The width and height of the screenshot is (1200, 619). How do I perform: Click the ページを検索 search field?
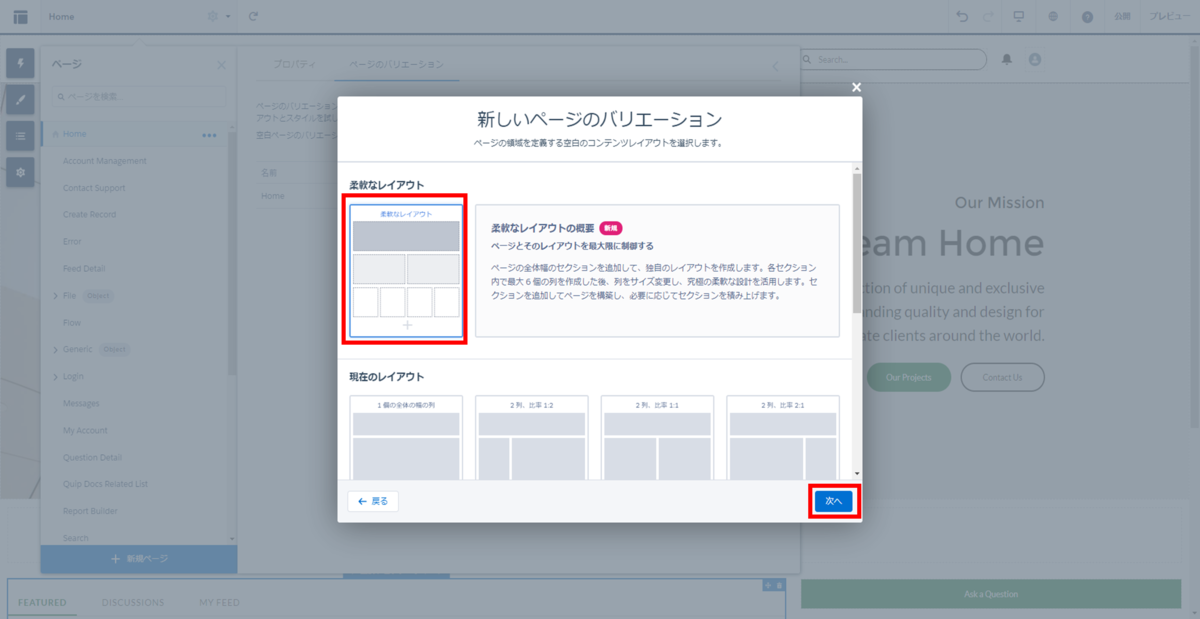[139, 96]
